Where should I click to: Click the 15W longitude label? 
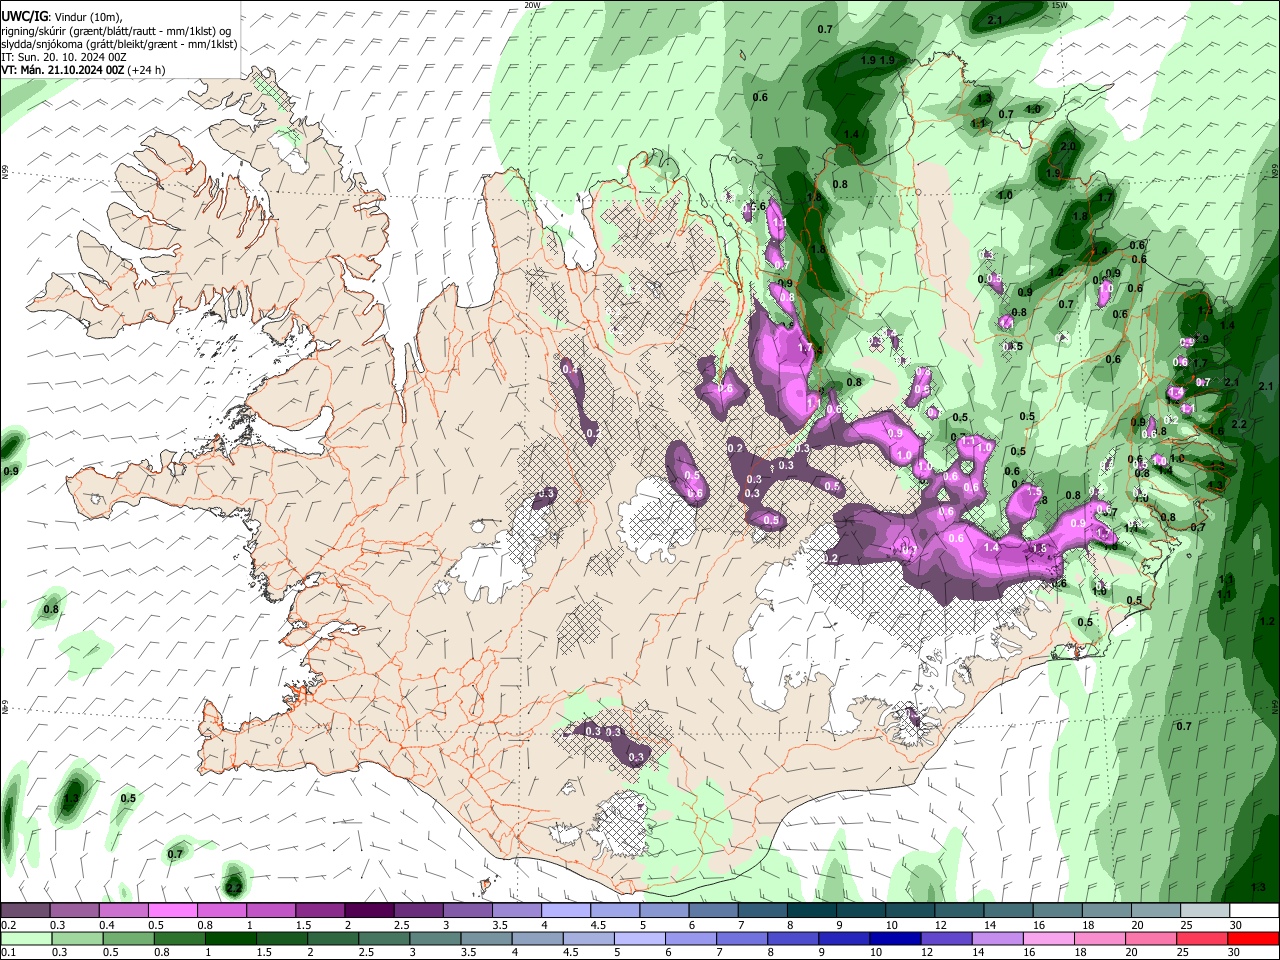pyautogui.click(x=1059, y=5)
